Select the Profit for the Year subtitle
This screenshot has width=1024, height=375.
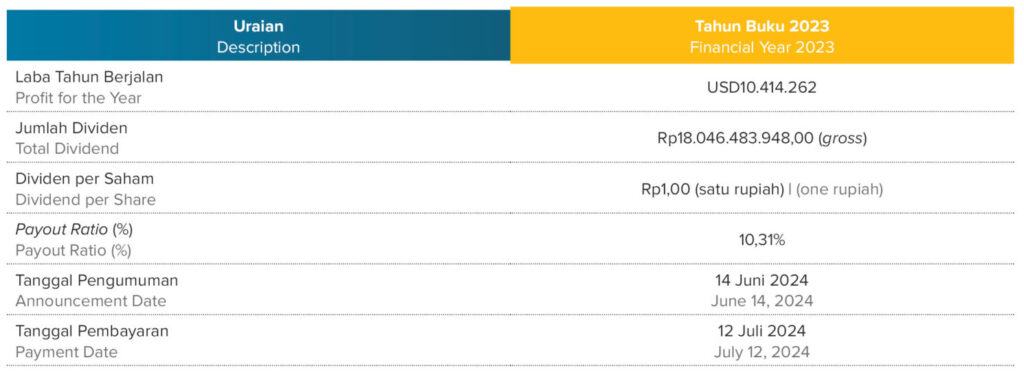tap(78, 98)
